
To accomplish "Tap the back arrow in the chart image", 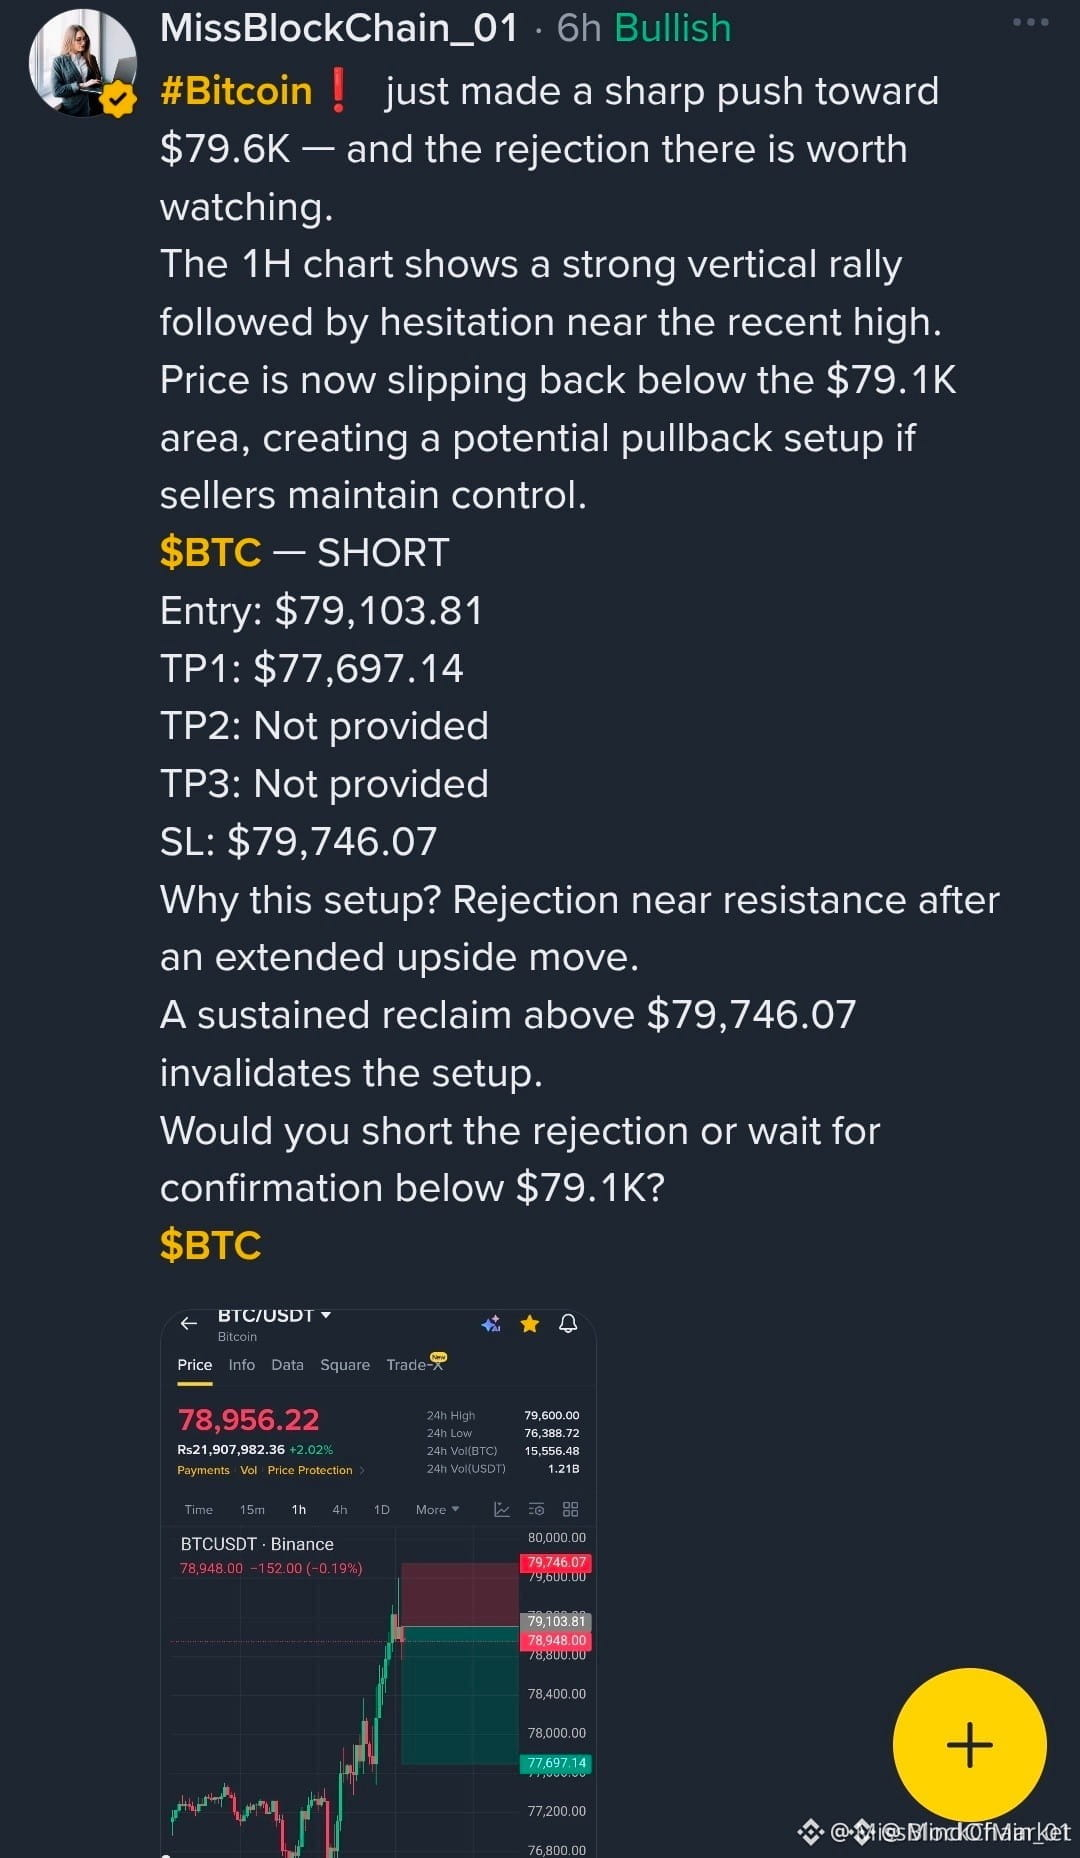I will point(188,1324).
